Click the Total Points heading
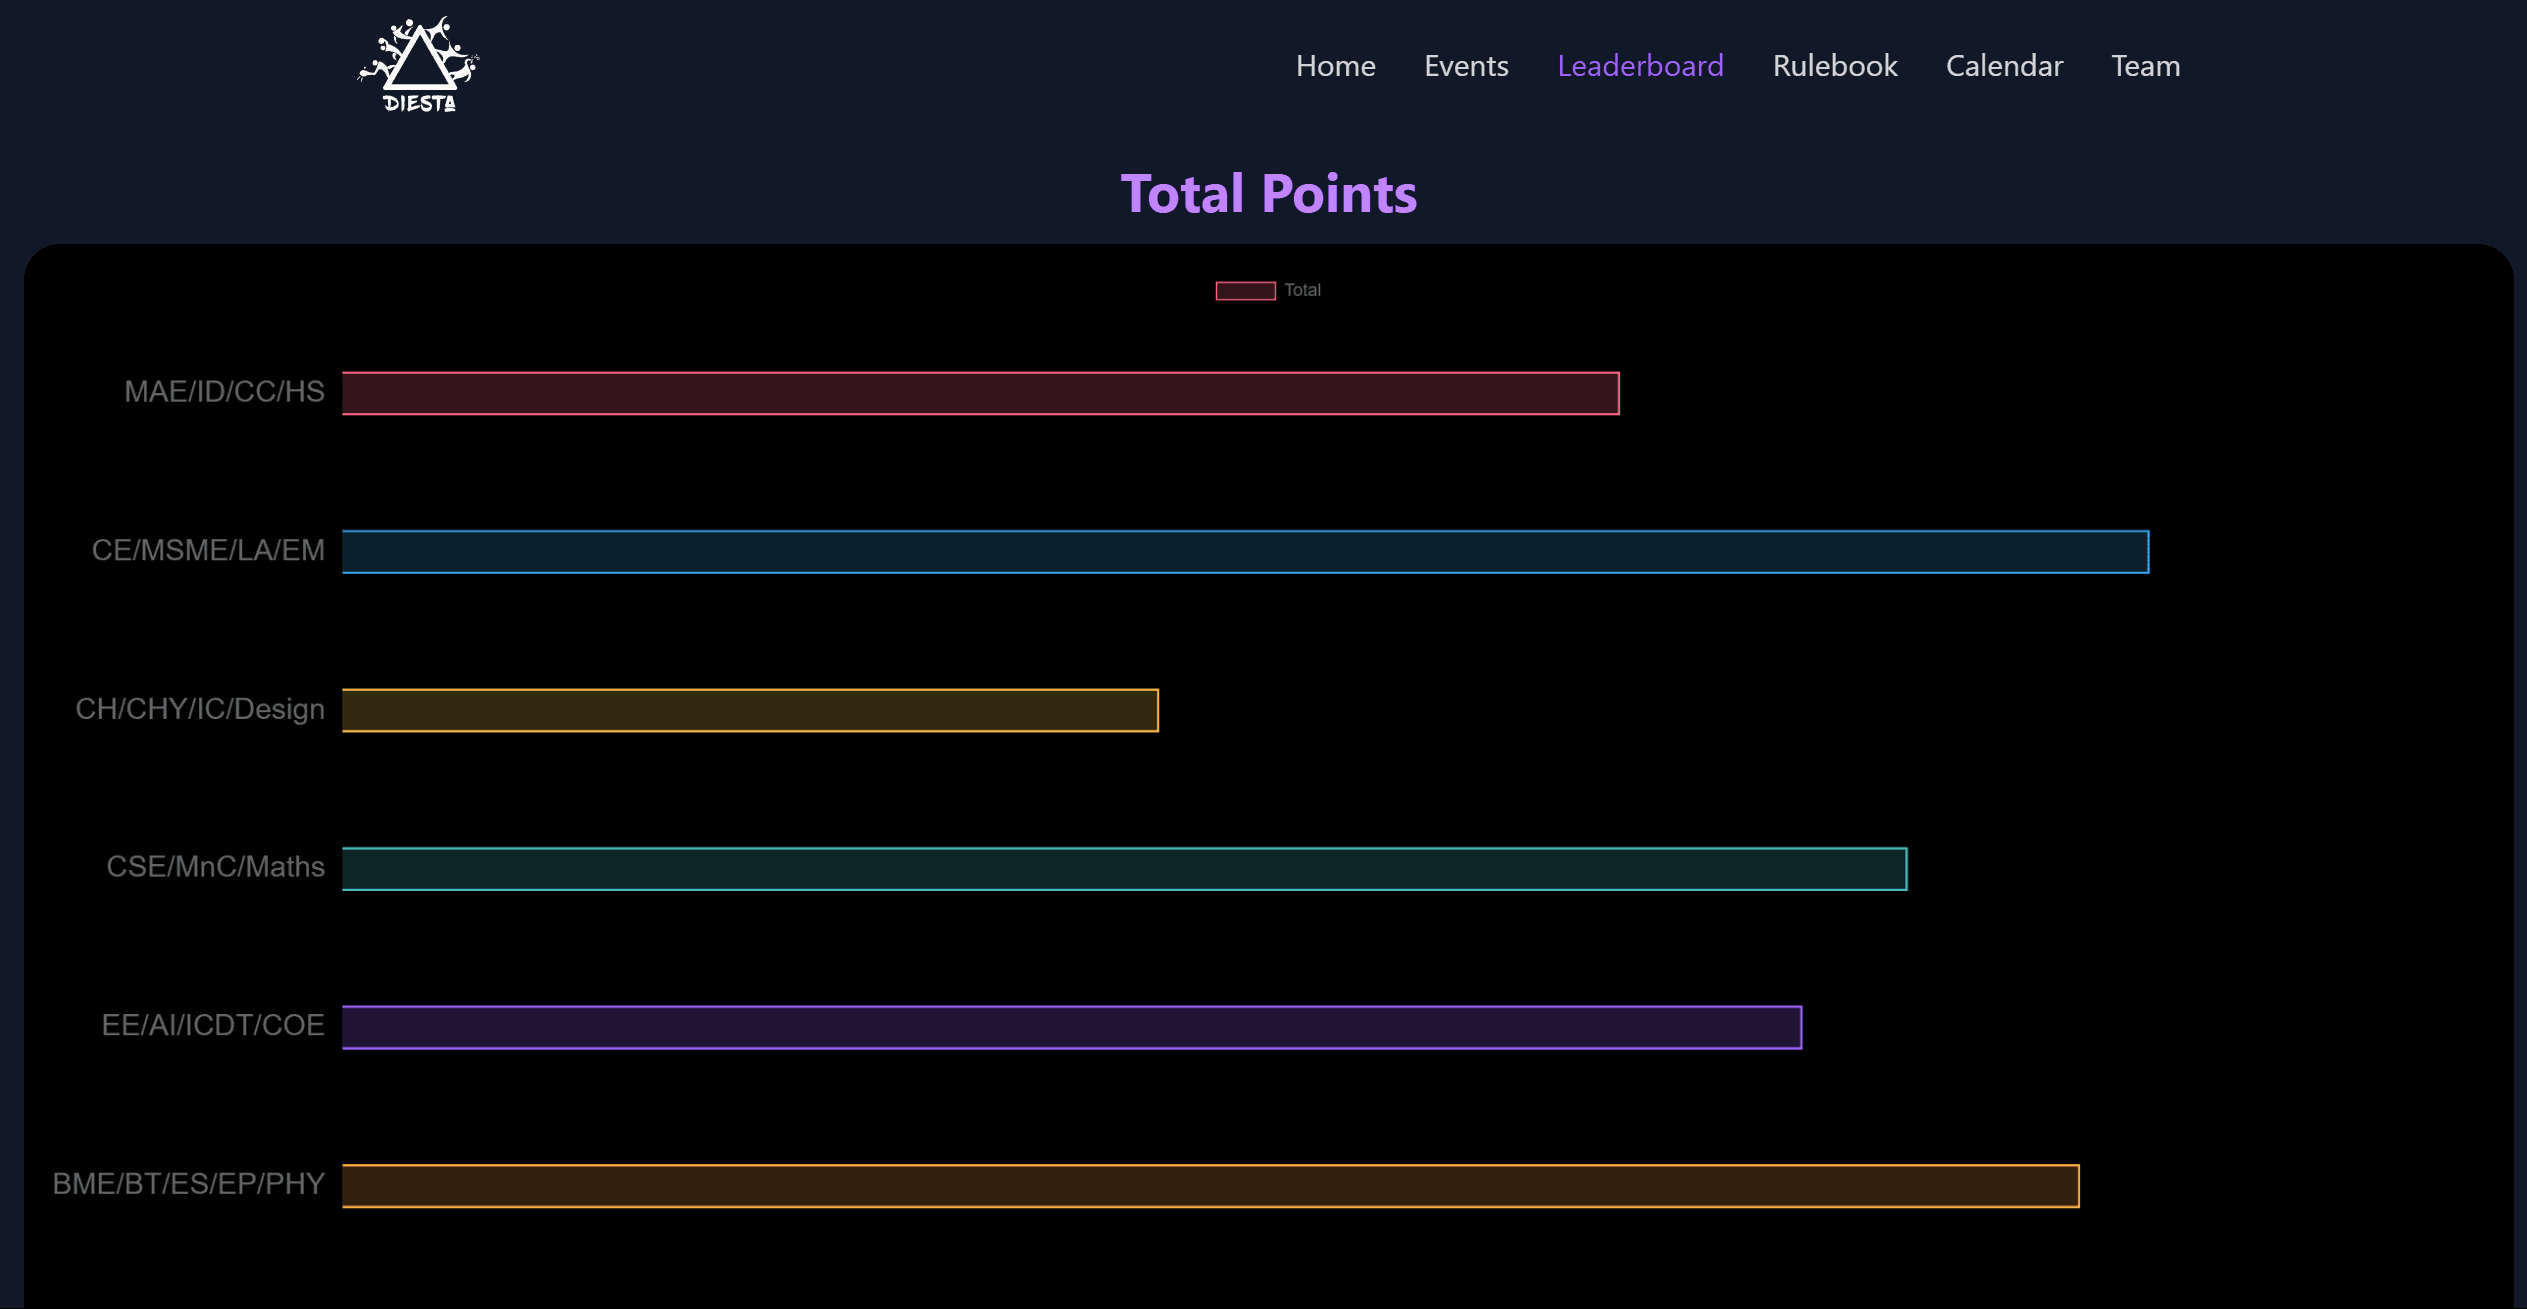 1268,193
